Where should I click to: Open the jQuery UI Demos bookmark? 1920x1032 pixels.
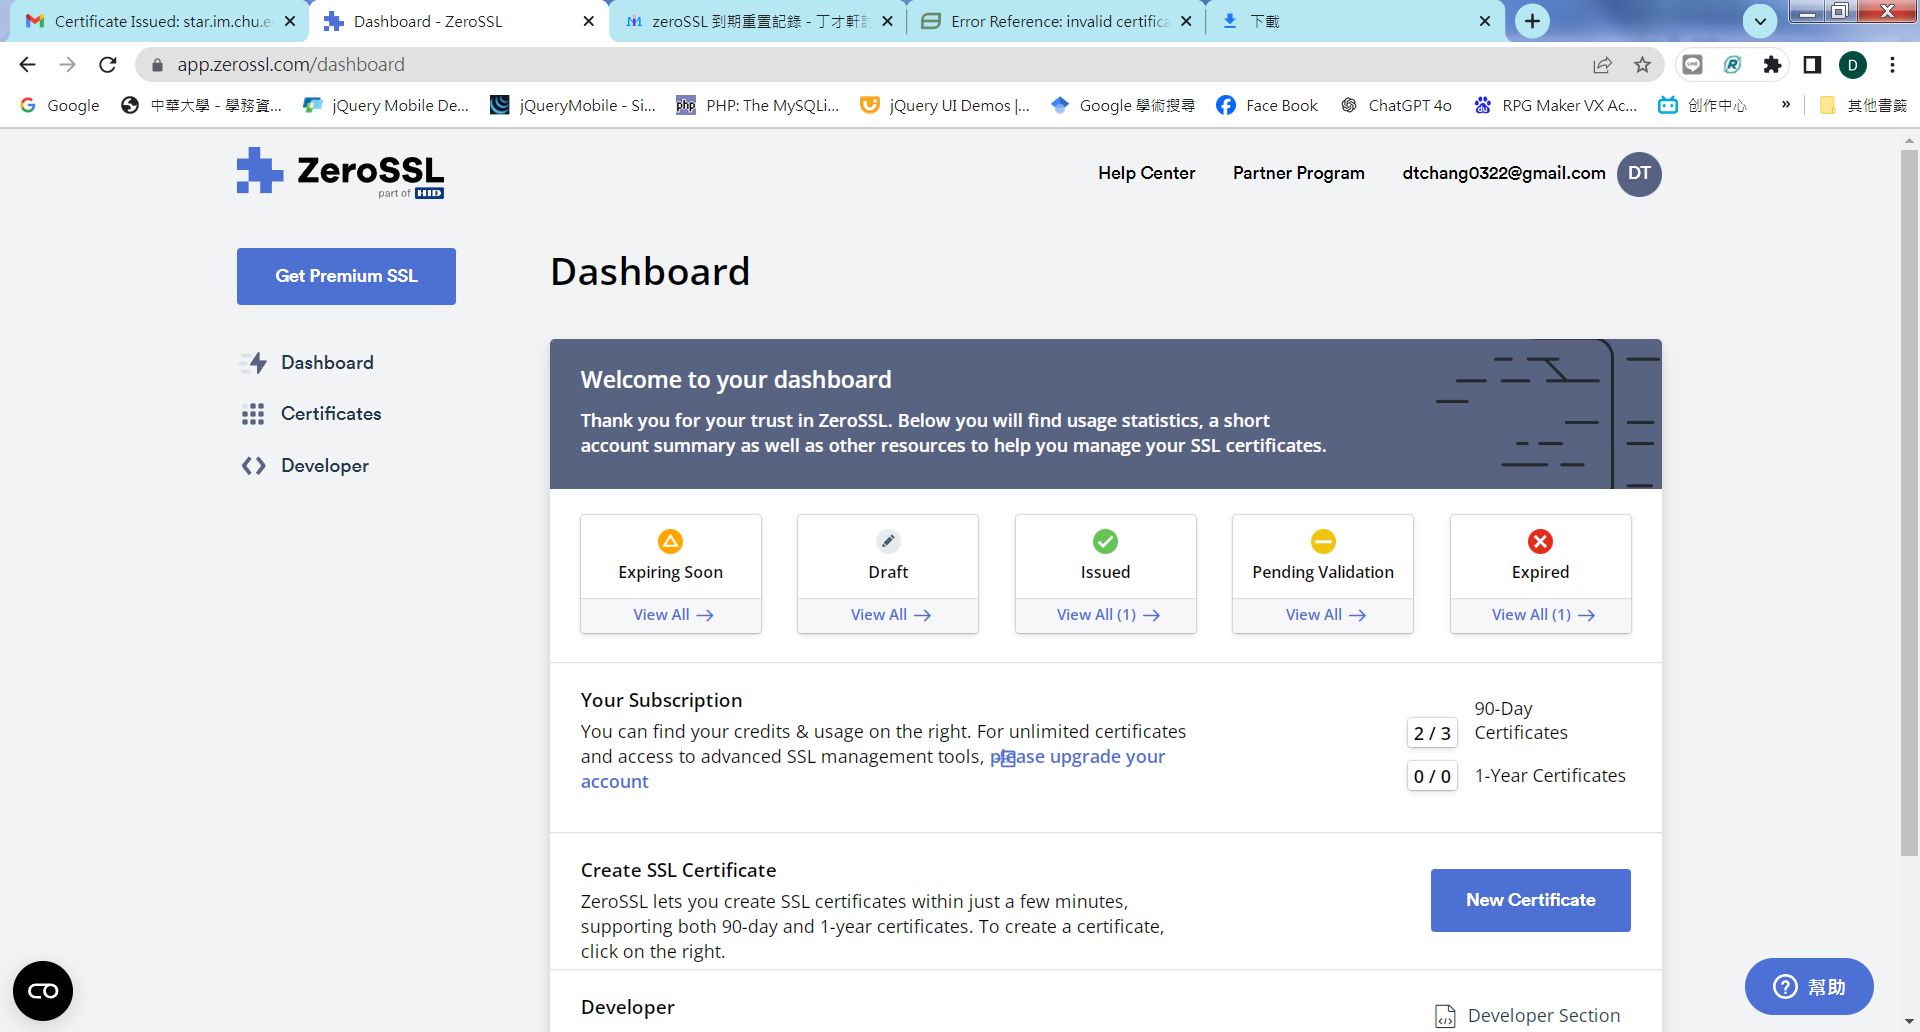click(945, 105)
